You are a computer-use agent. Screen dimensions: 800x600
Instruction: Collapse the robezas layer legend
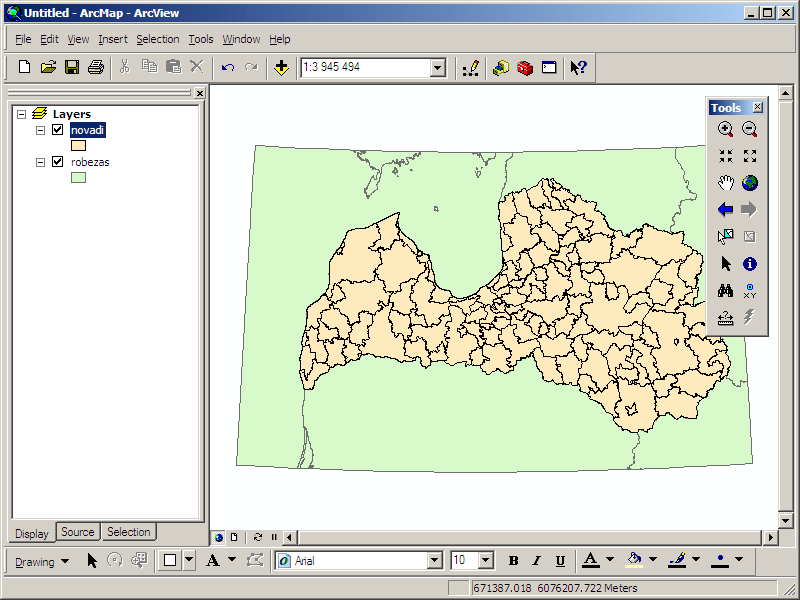point(40,162)
